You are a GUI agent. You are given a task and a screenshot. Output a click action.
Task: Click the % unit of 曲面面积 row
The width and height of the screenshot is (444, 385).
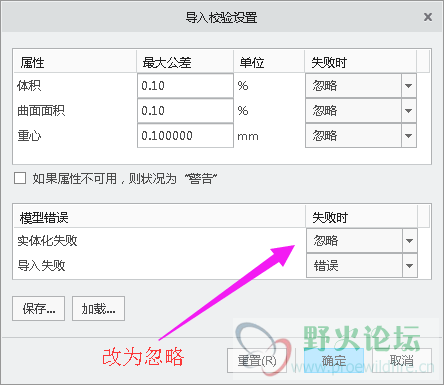click(243, 111)
